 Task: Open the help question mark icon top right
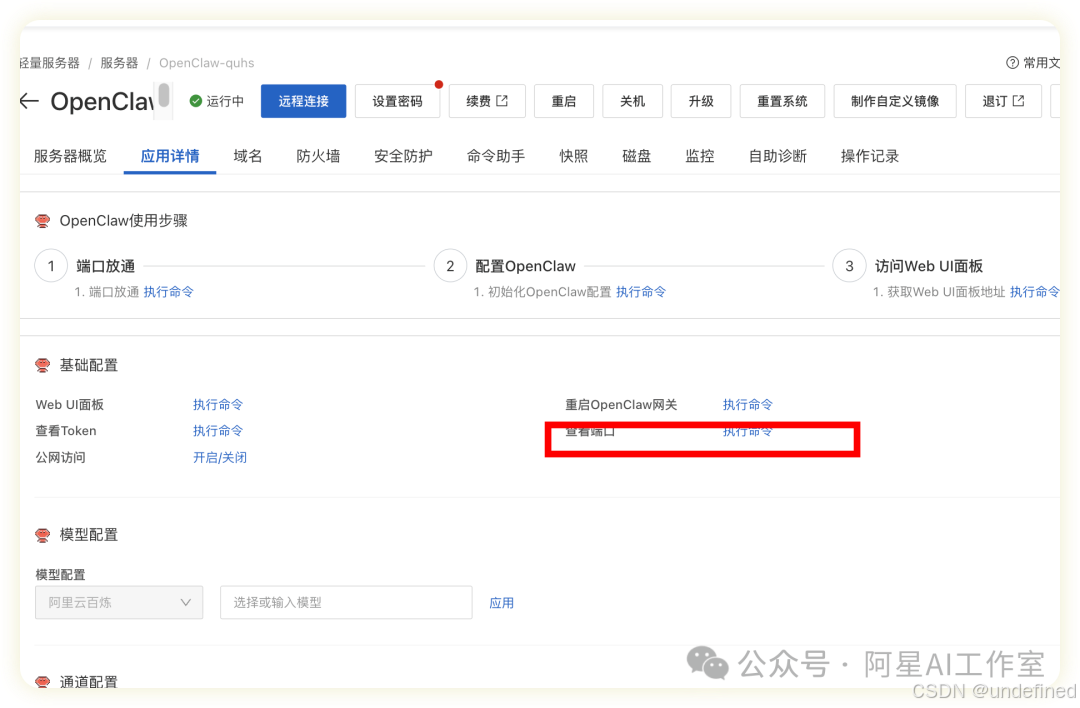click(x=1012, y=63)
